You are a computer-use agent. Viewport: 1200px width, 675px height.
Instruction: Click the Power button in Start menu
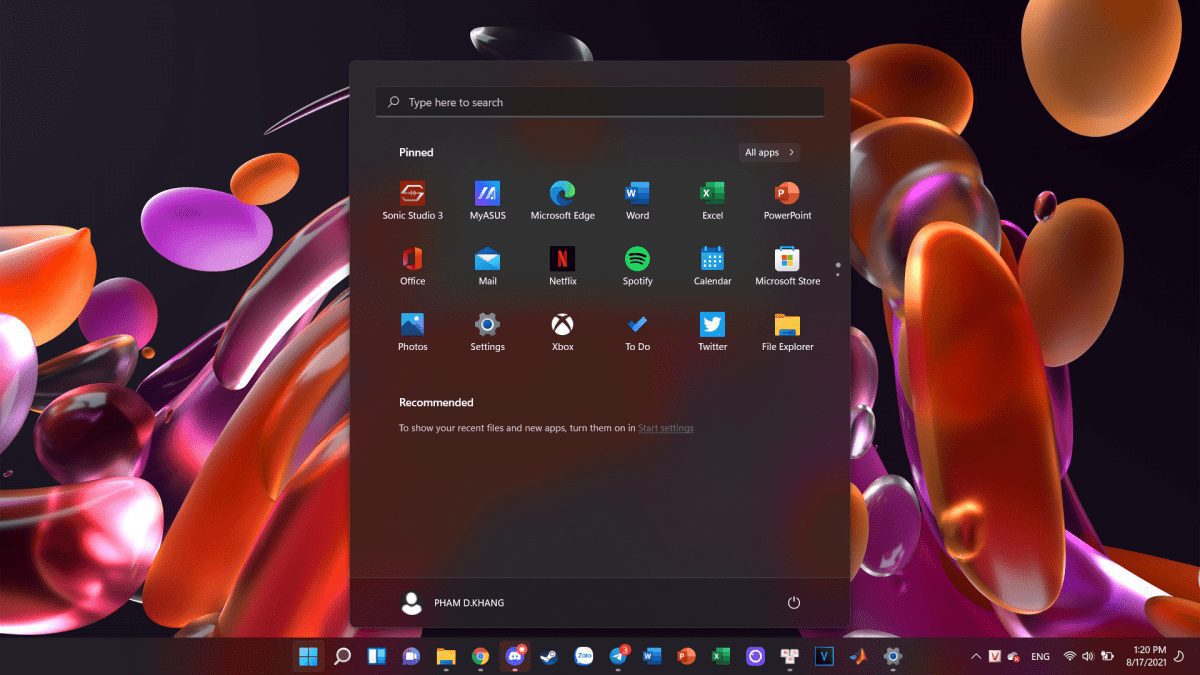794,603
